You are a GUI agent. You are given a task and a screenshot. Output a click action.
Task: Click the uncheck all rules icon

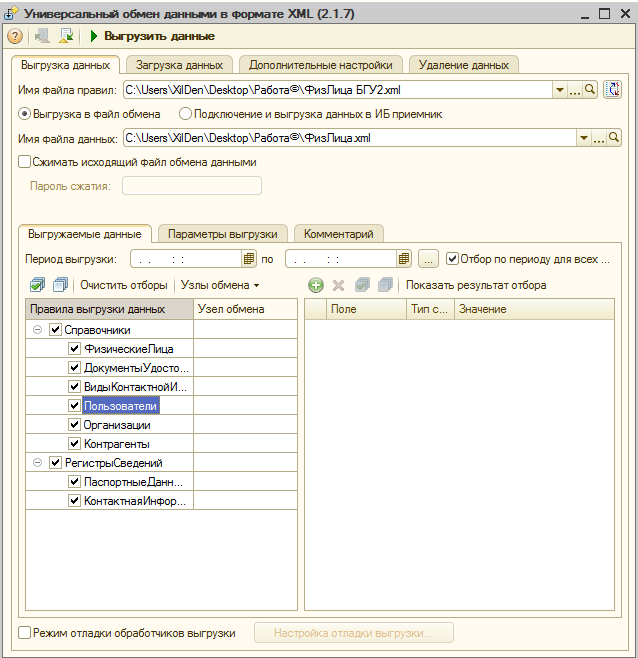tap(60, 285)
